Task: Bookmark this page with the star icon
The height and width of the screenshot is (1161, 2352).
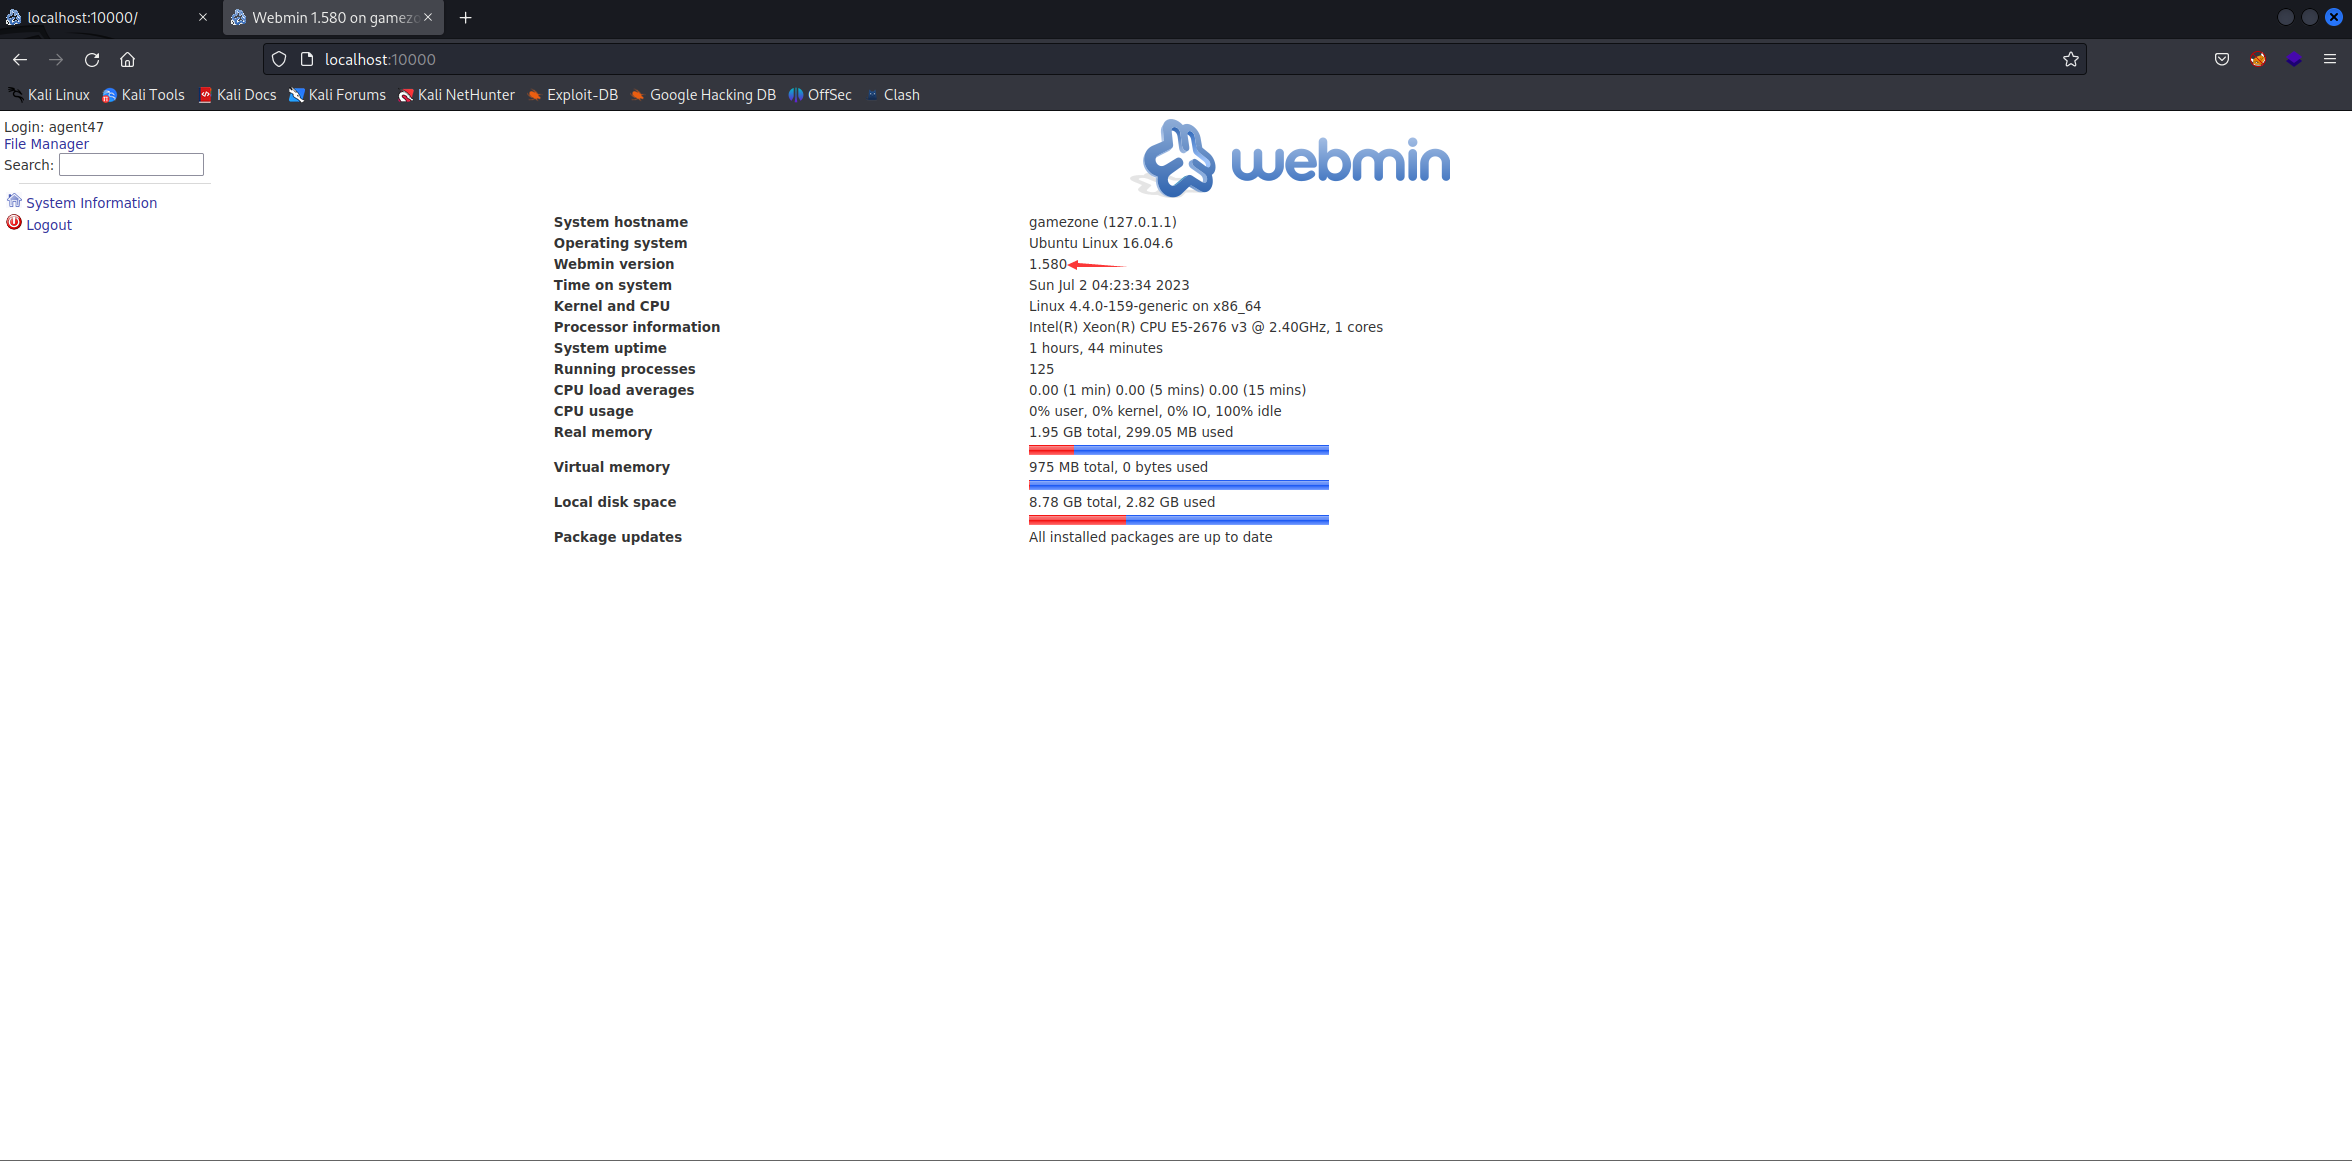Action: pyautogui.click(x=2070, y=60)
